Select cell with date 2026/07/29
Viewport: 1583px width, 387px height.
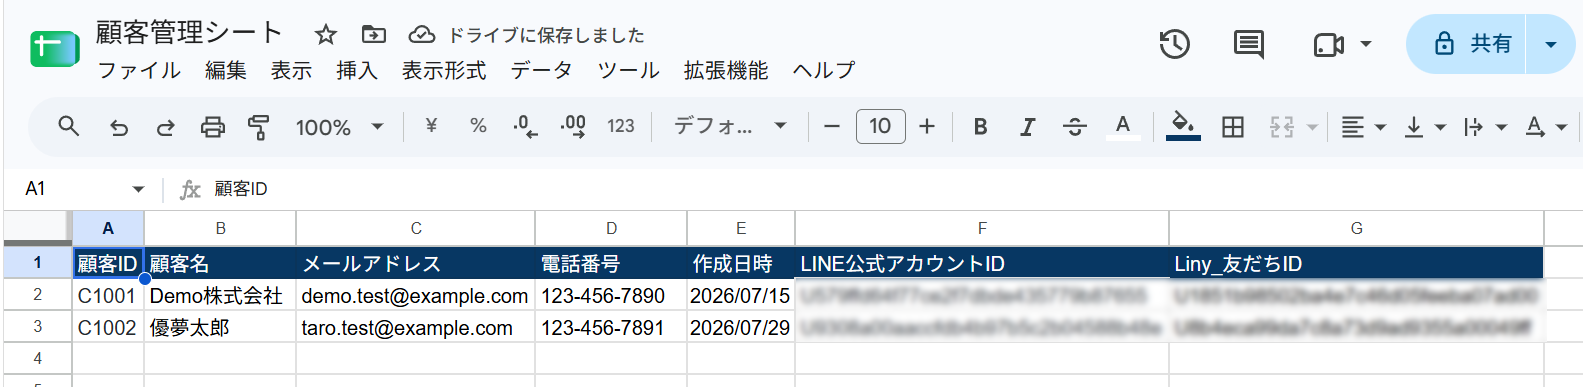(741, 328)
